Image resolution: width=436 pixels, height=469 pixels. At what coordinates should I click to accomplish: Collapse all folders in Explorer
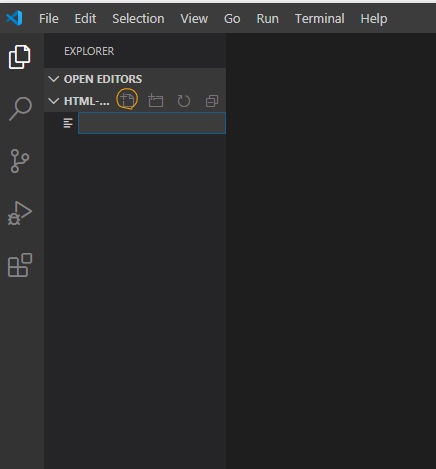212,101
